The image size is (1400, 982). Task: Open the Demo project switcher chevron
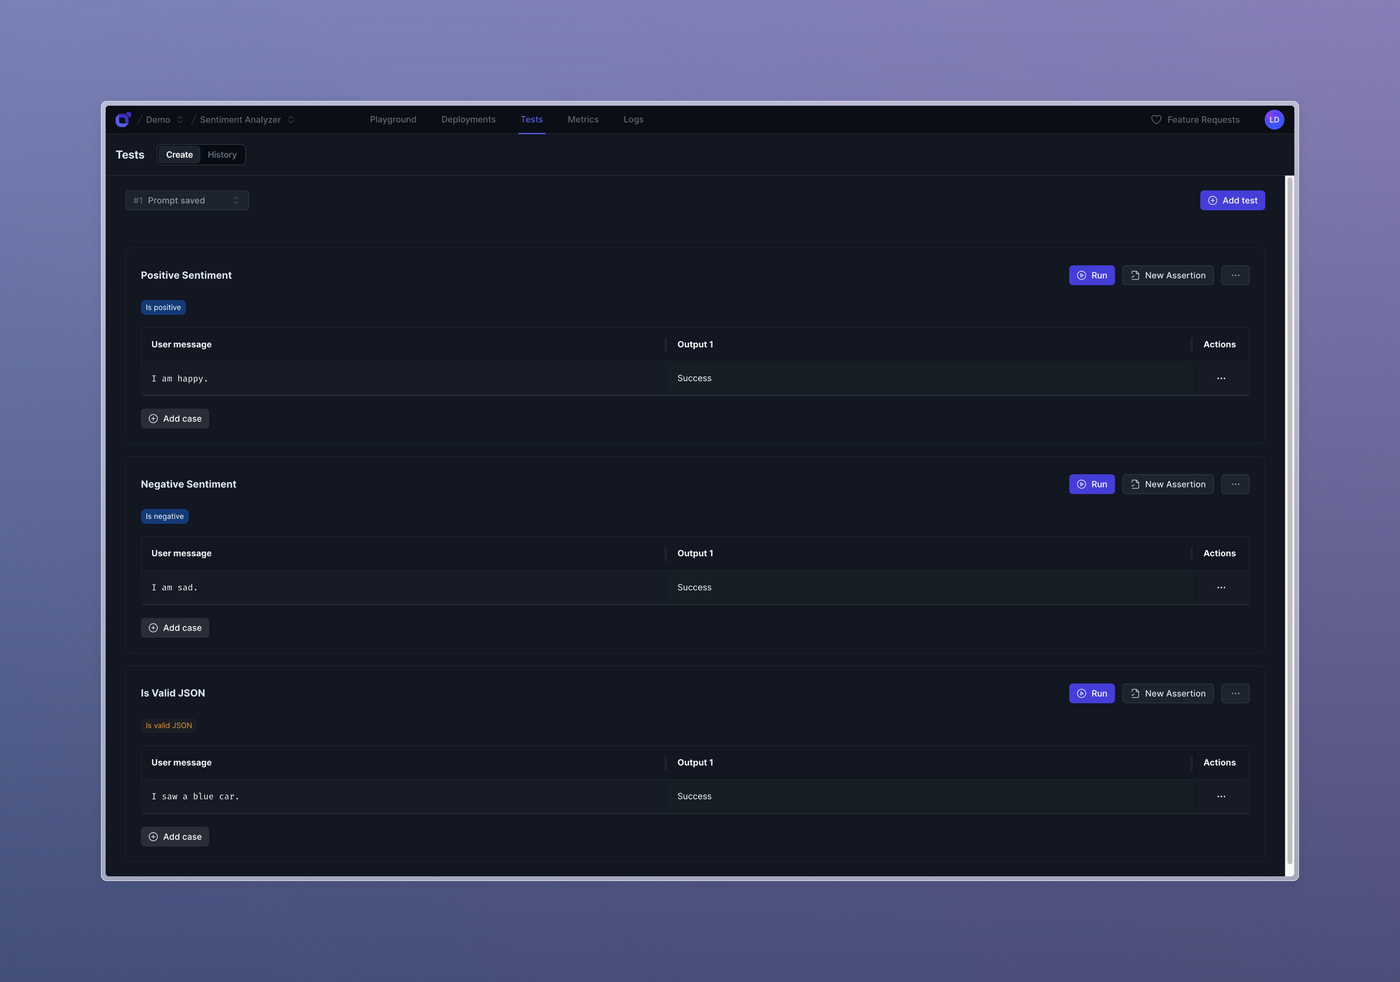click(180, 119)
